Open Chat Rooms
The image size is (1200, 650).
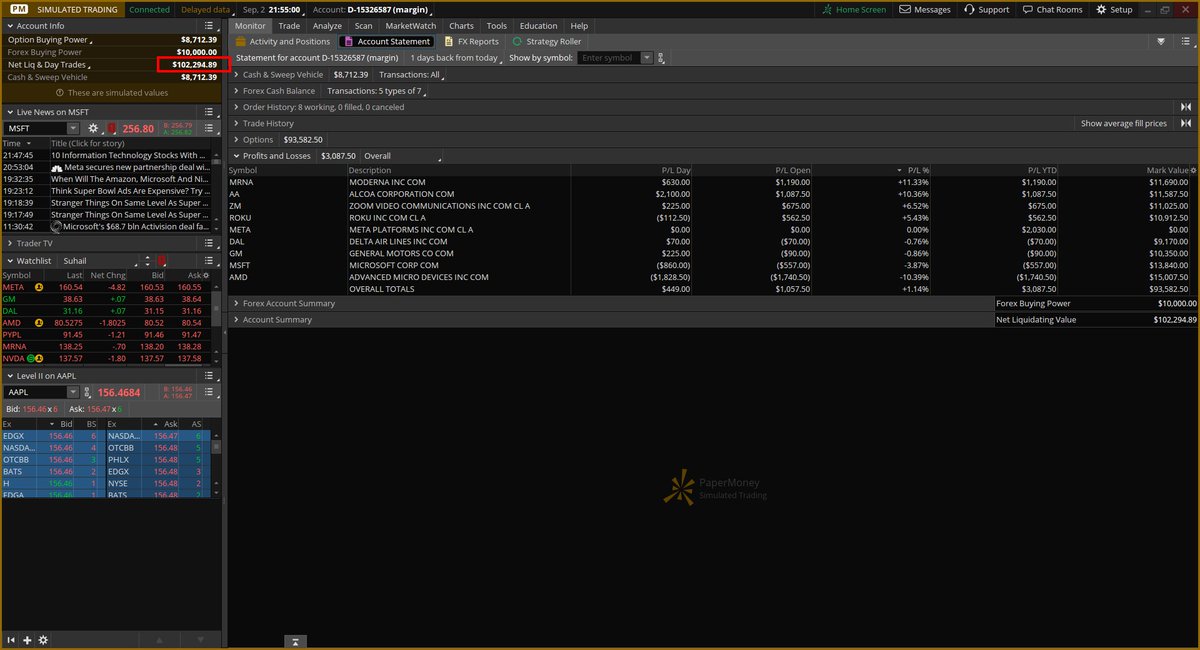coord(1052,9)
